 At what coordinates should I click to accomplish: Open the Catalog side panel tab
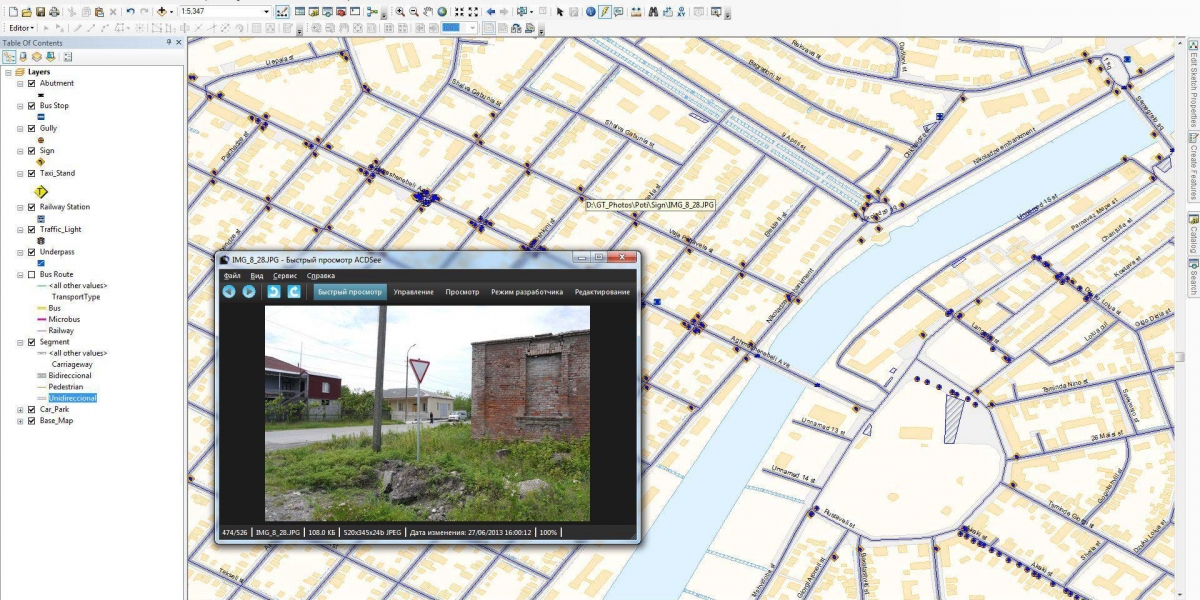click(1193, 233)
